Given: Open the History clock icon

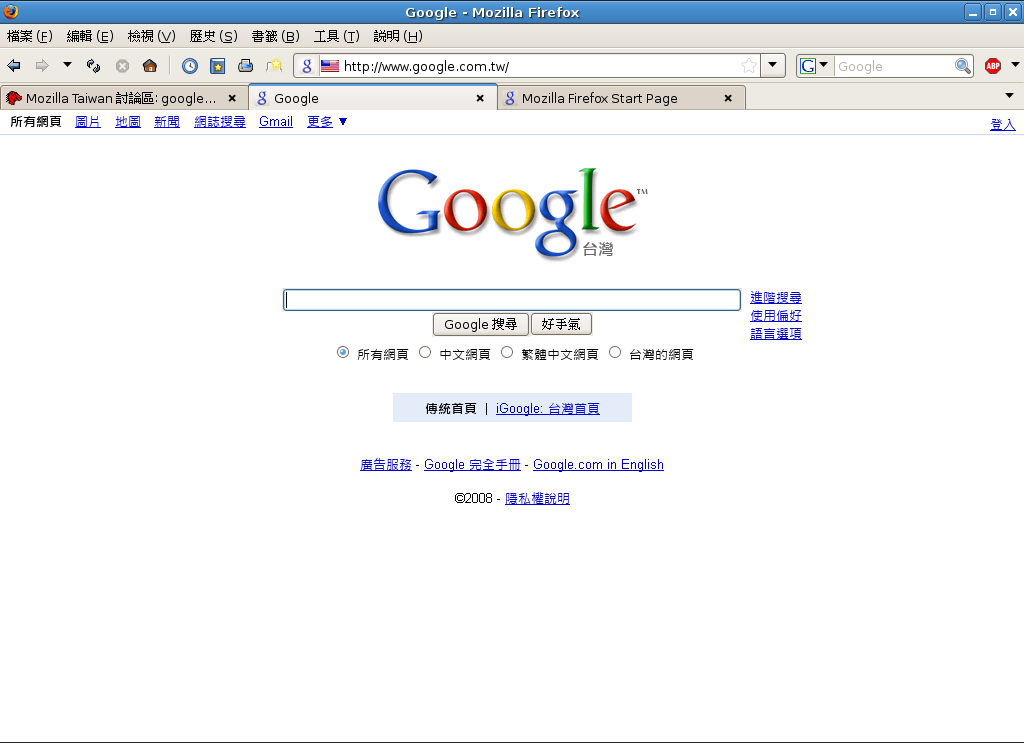Looking at the screenshot, I should 189,66.
